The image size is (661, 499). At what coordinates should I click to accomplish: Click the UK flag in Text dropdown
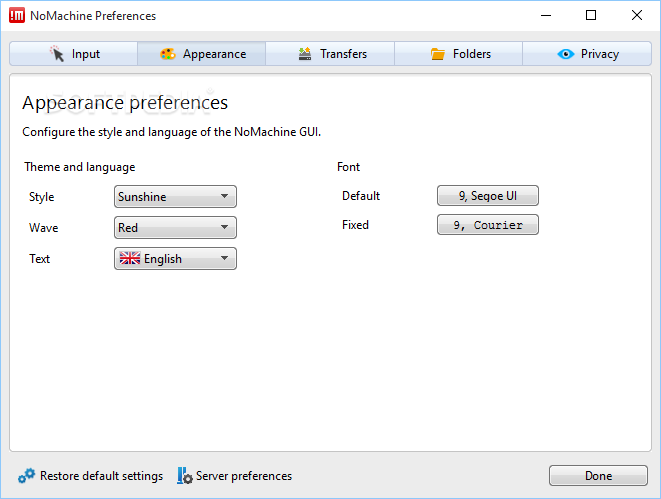click(x=129, y=258)
